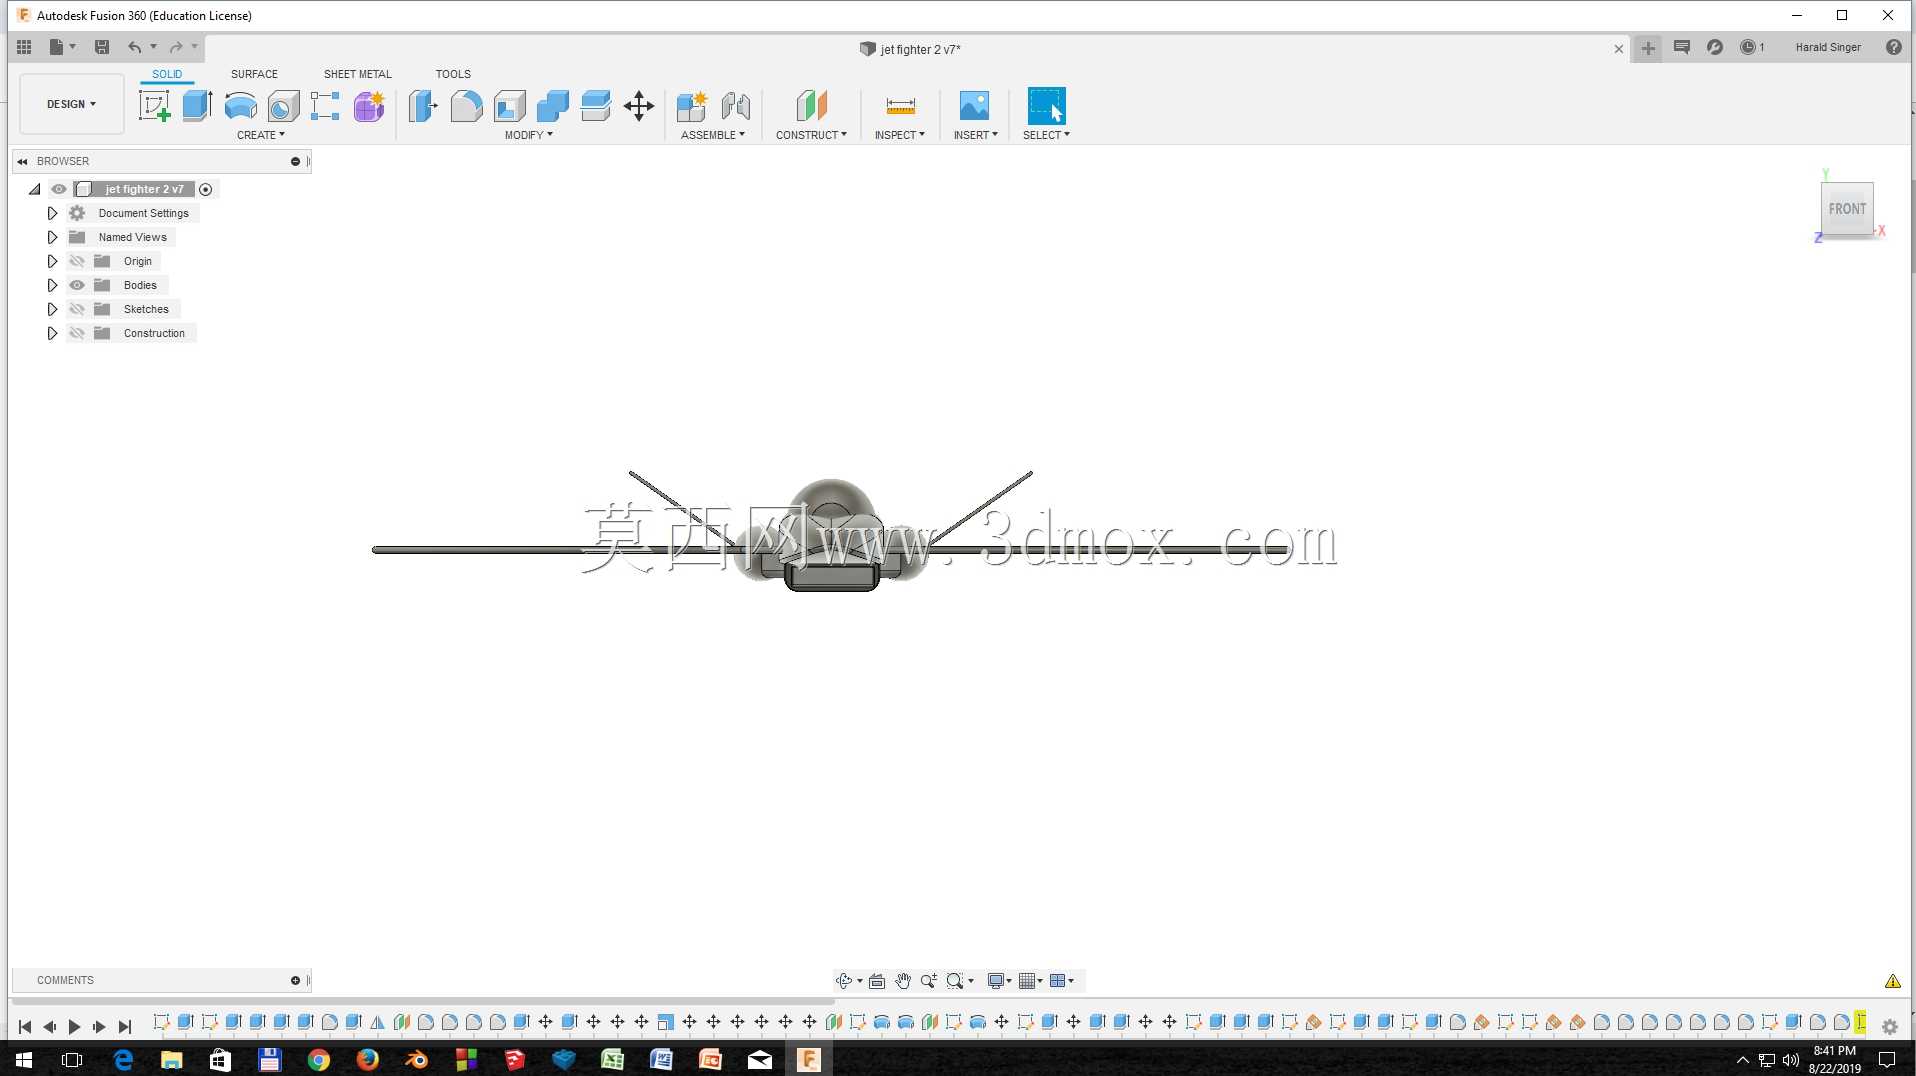Click the warning triangle icon
The width and height of the screenshot is (1916, 1076).
1892,981
